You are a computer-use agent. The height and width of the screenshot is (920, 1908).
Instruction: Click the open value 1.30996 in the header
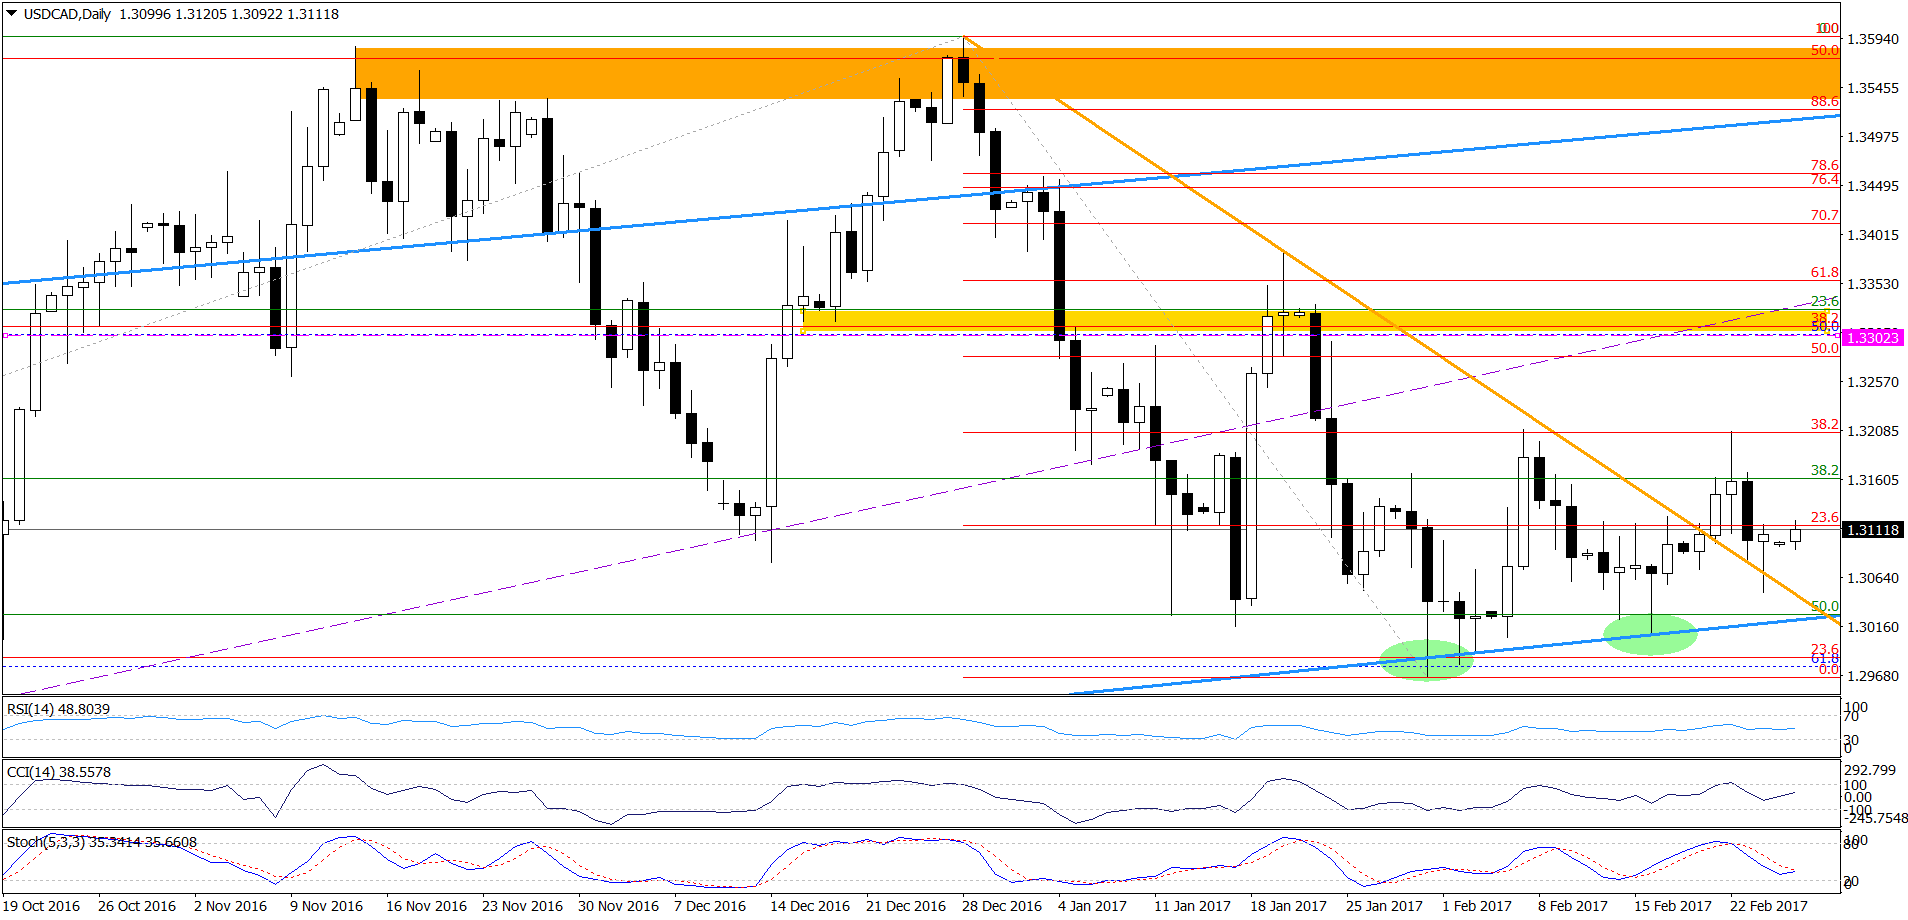(145, 14)
